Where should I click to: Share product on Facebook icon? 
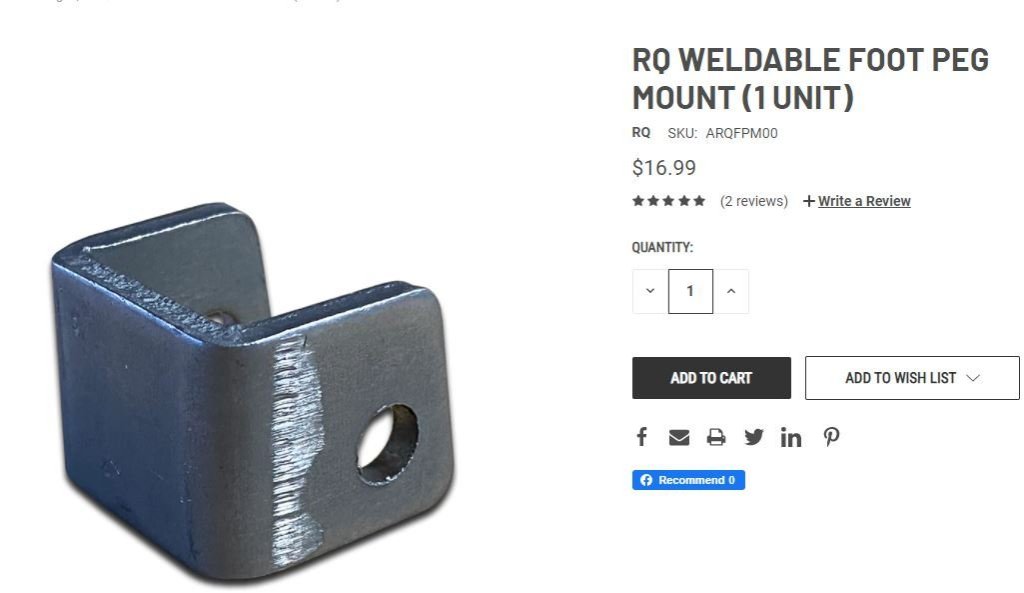(642, 437)
